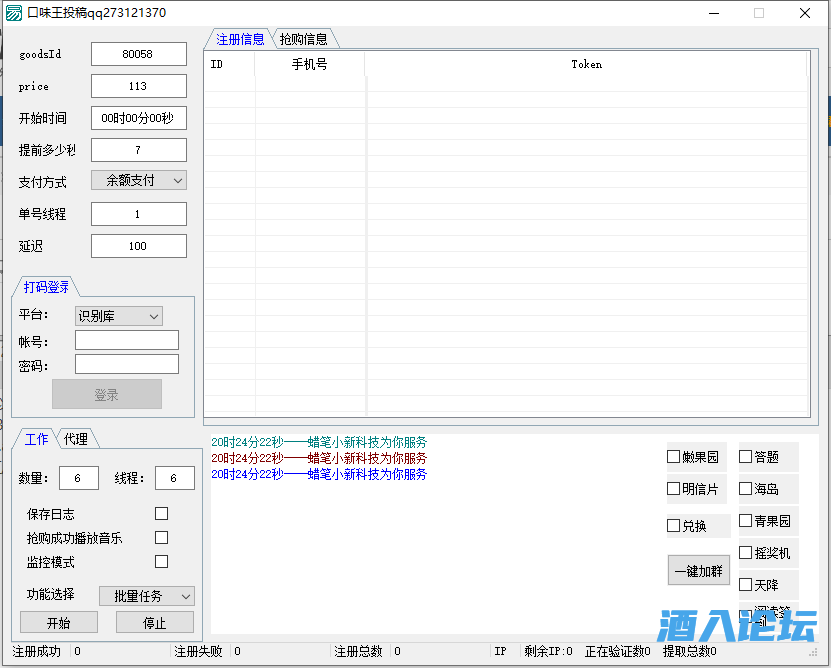
Task: Switch to the 注册信息 tab
Action: (239, 38)
